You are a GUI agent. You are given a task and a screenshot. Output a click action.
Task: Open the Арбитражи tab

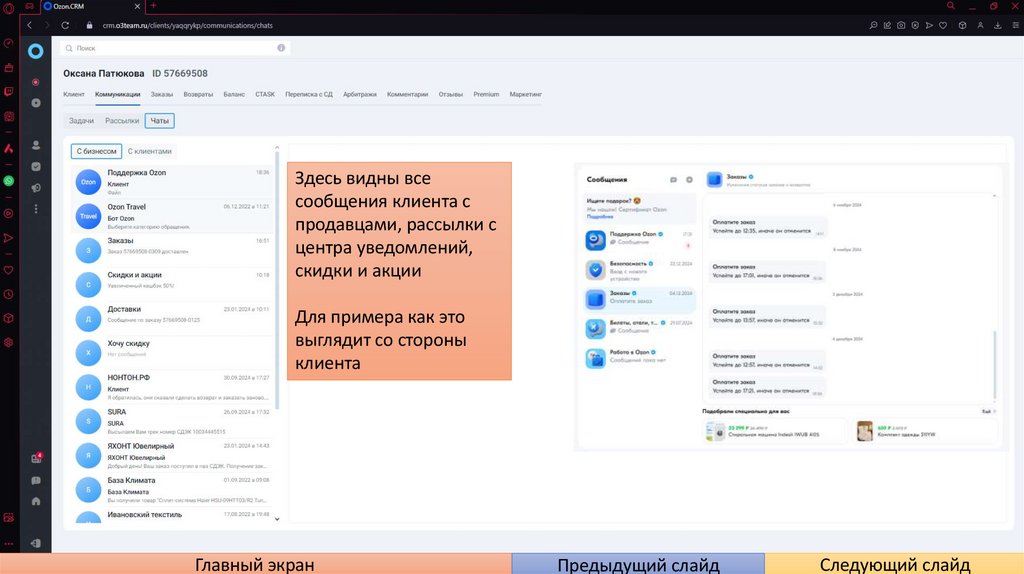(360, 94)
